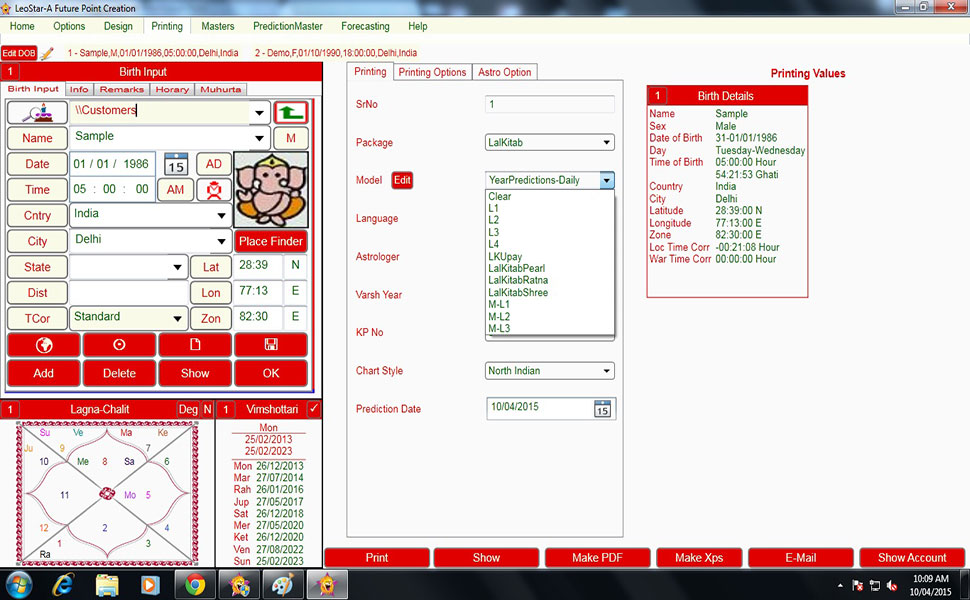
Task: Click the Lat value field 28:39
Action: [x=257, y=266]
